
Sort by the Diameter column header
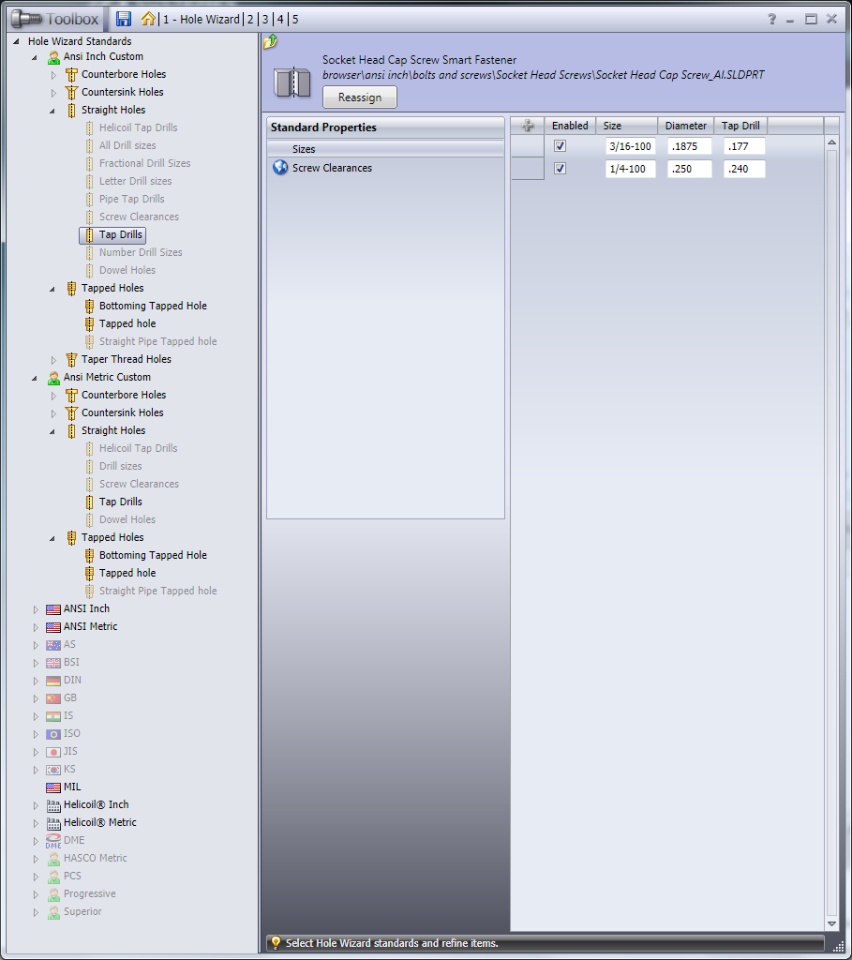[x=686, y=126]
